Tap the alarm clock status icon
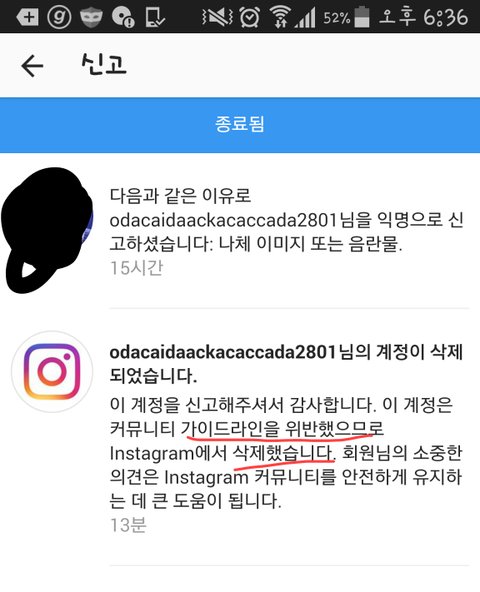 coord(250,17)
